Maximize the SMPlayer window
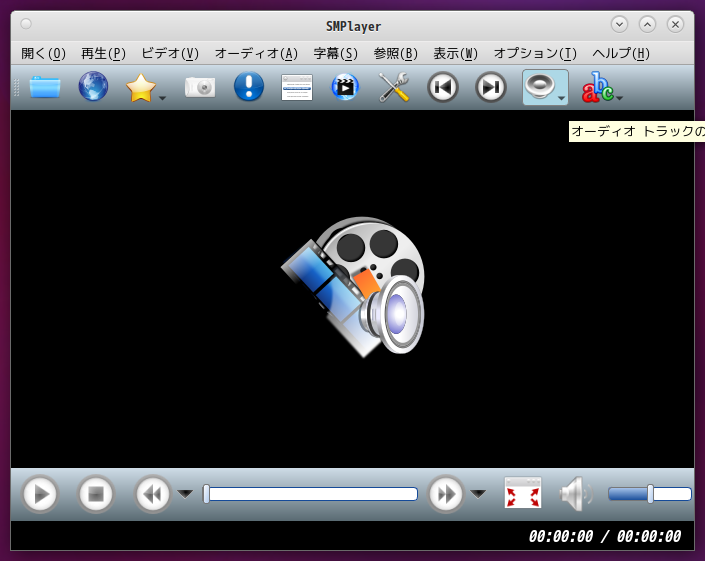The height and width of the screenshot is (561, 705). (x=647, y=24)
